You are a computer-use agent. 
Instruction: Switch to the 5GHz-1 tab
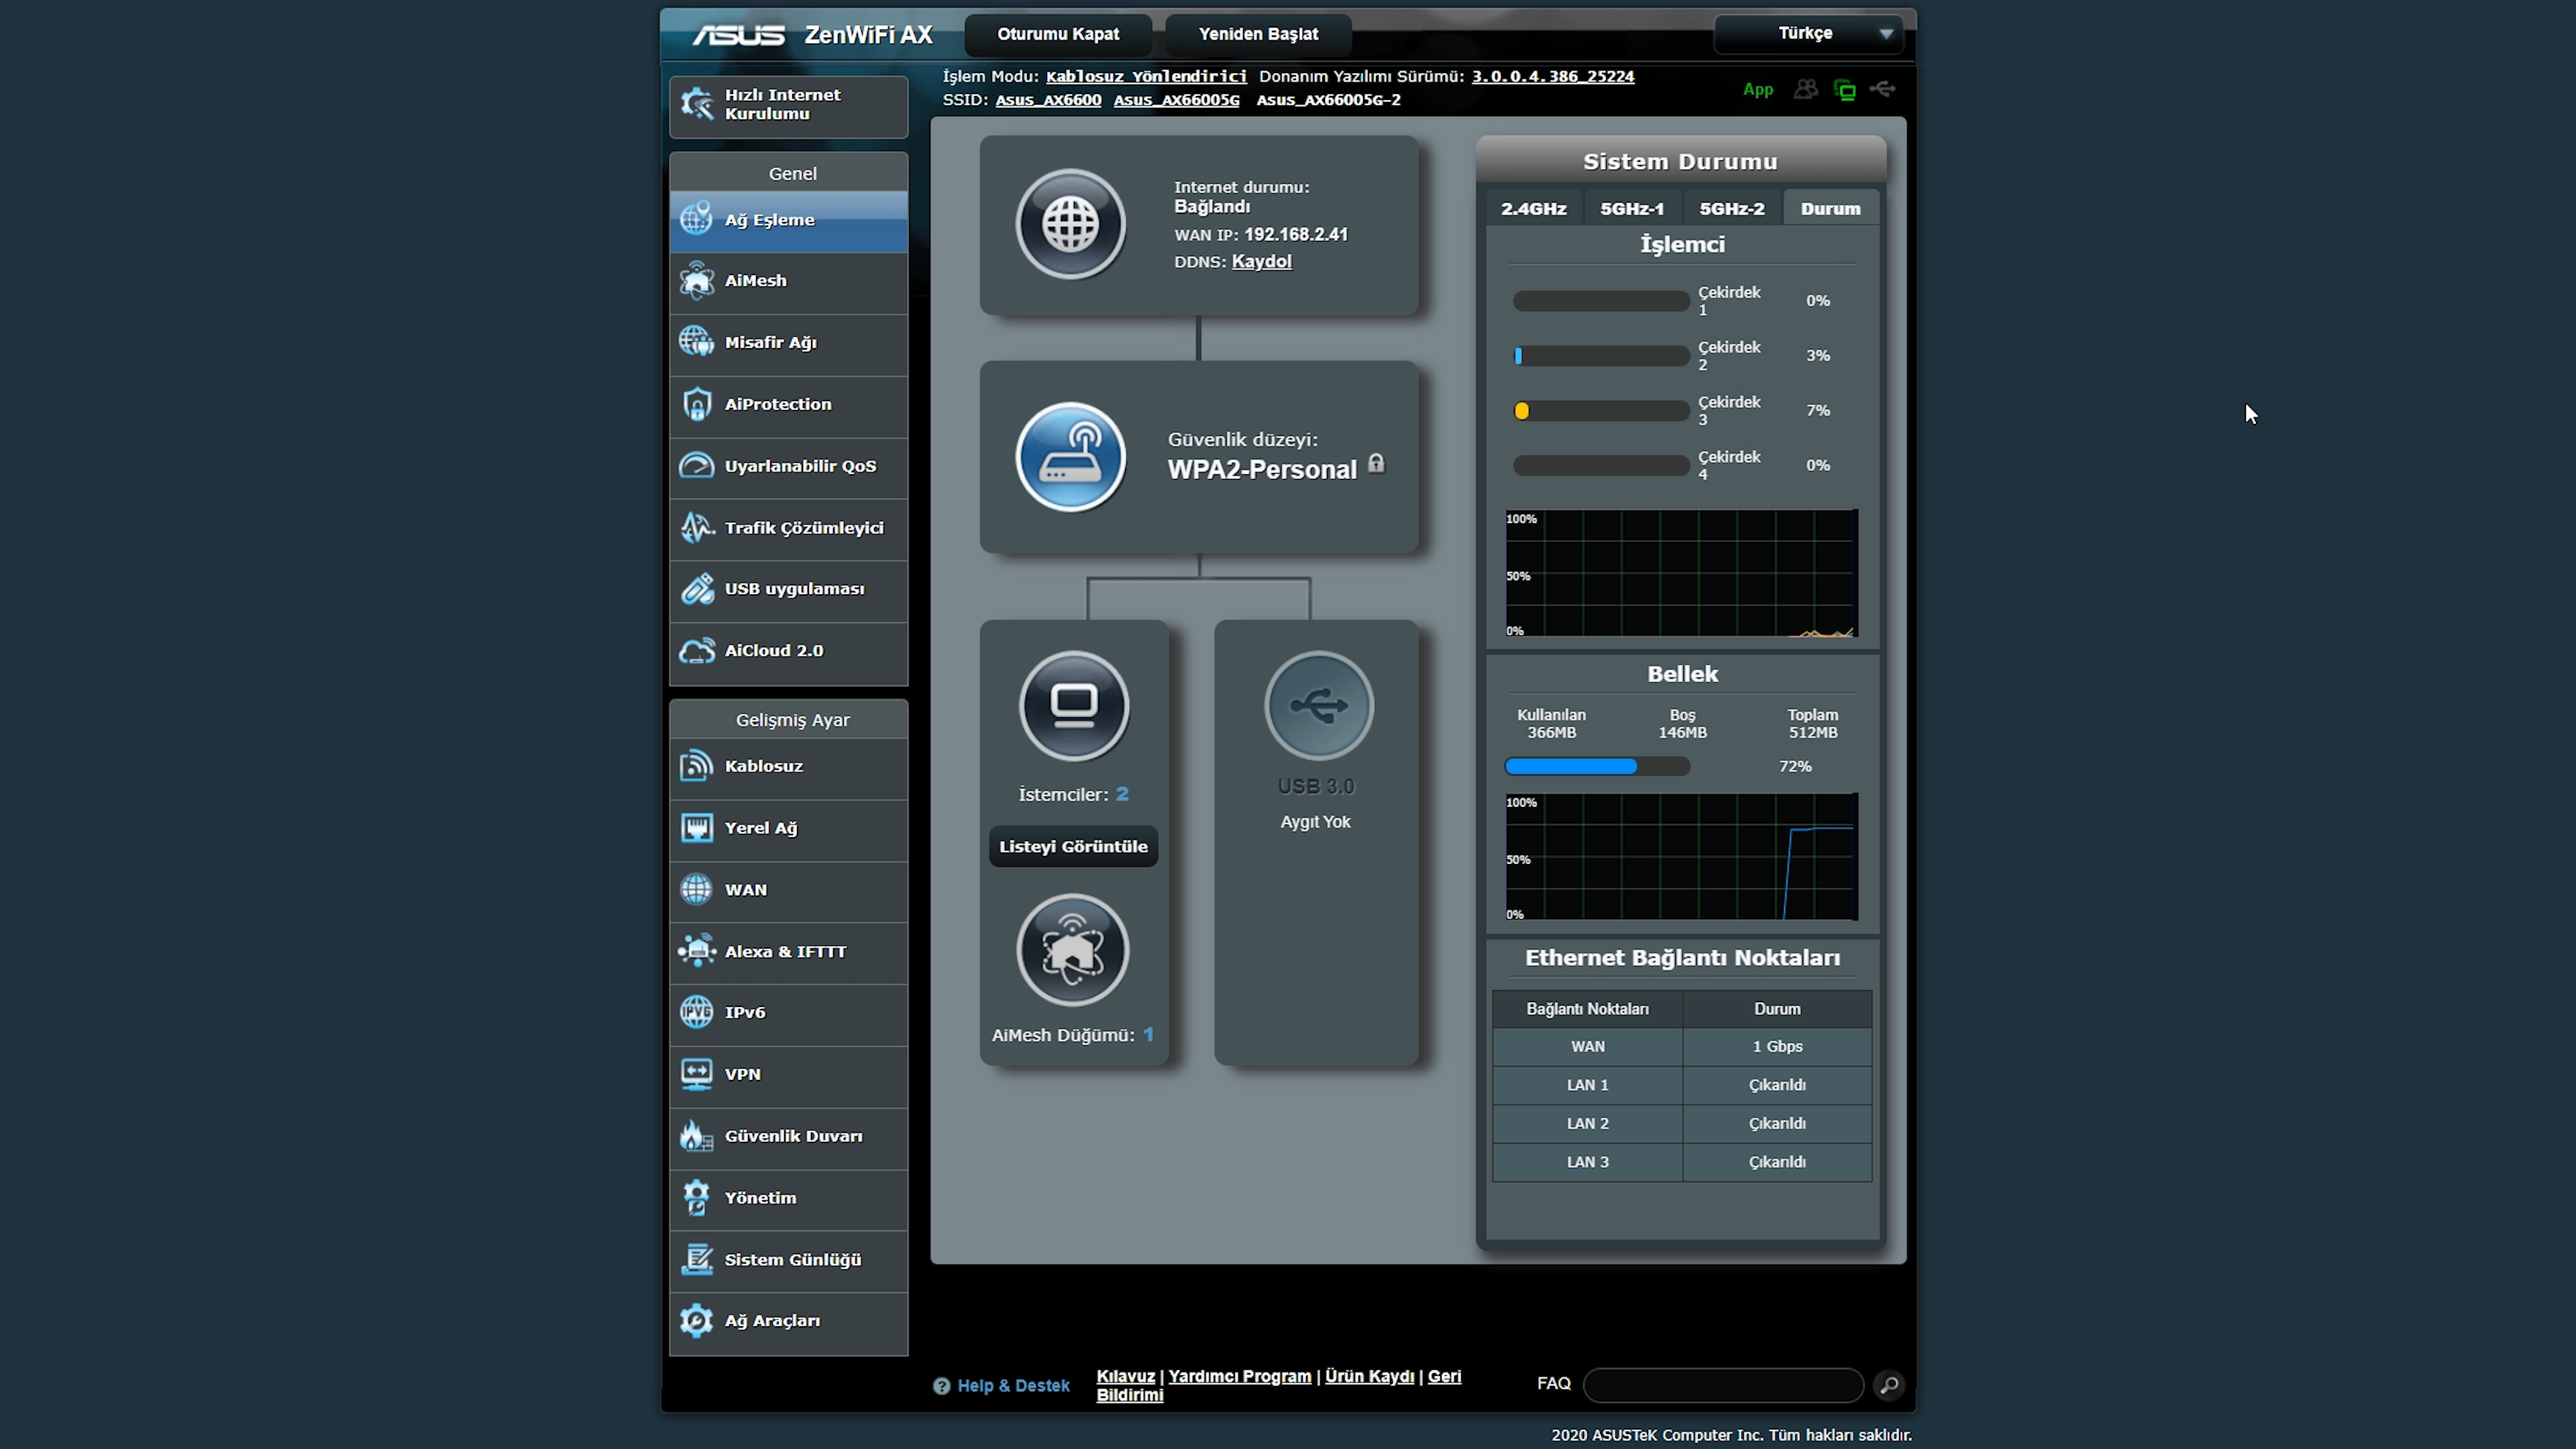(1632, 209)
